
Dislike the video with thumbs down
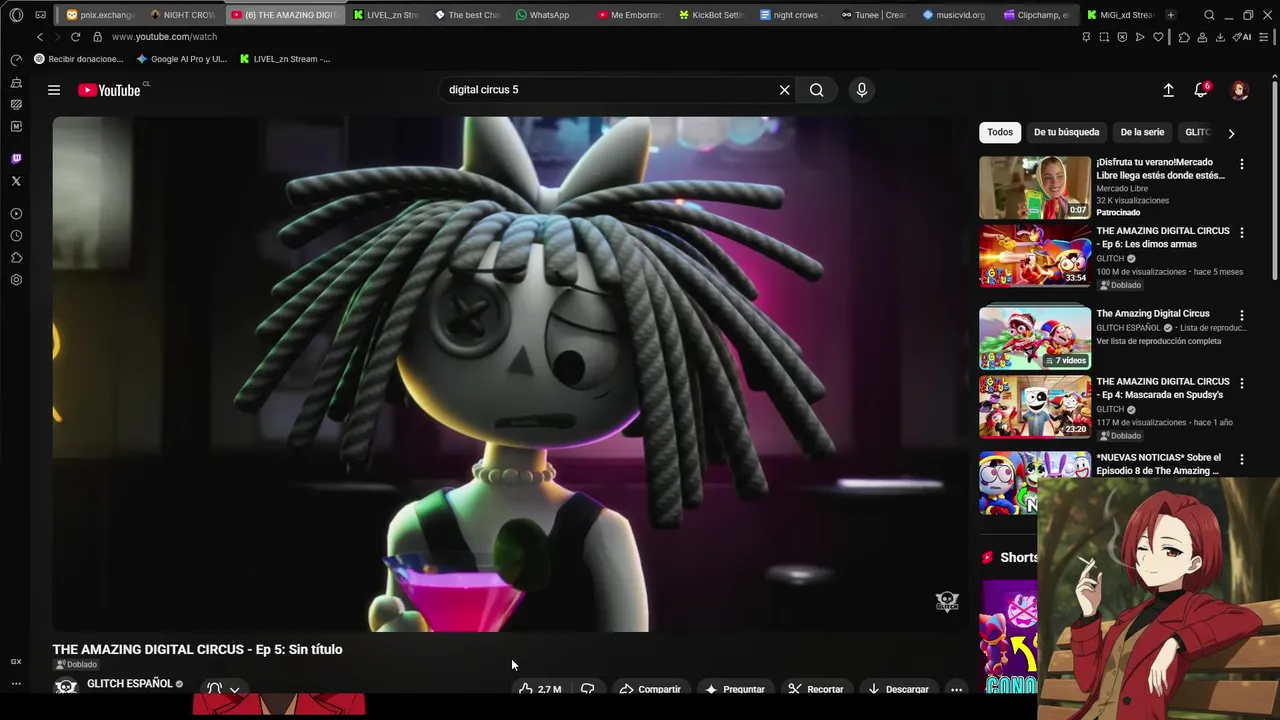click(588, 689)
